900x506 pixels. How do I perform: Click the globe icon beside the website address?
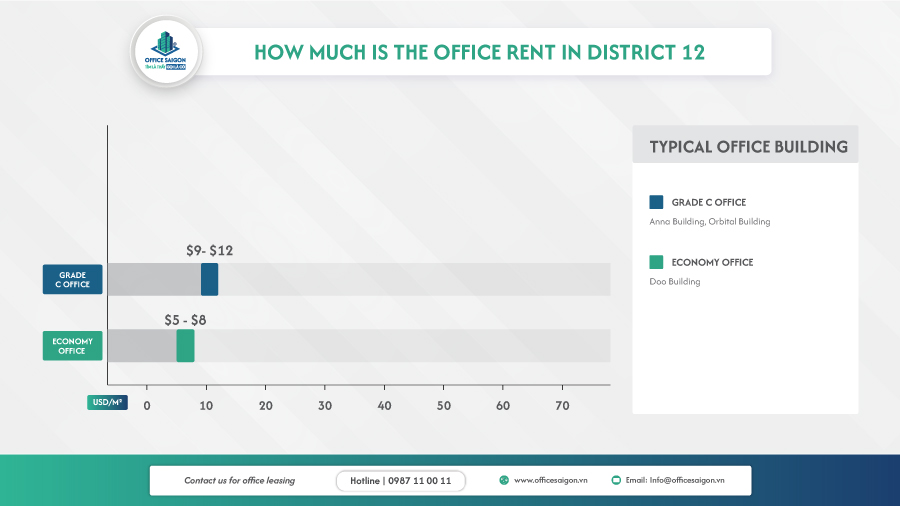pyautogui.click(x=504, y=480)
